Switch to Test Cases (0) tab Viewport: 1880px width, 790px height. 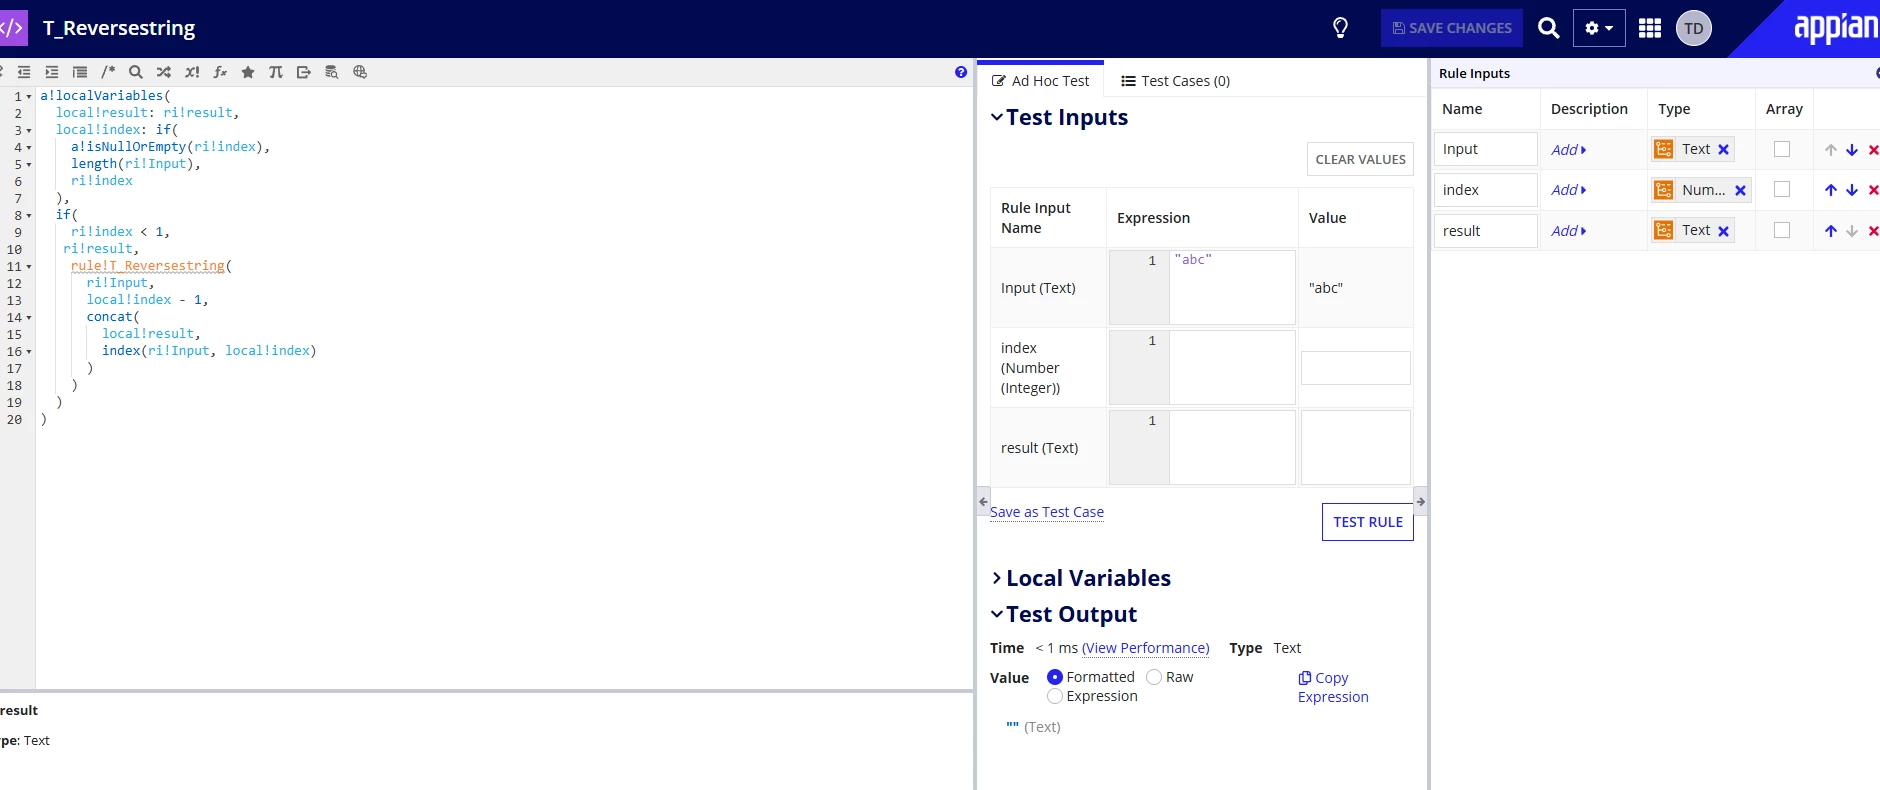(1176, 81)
